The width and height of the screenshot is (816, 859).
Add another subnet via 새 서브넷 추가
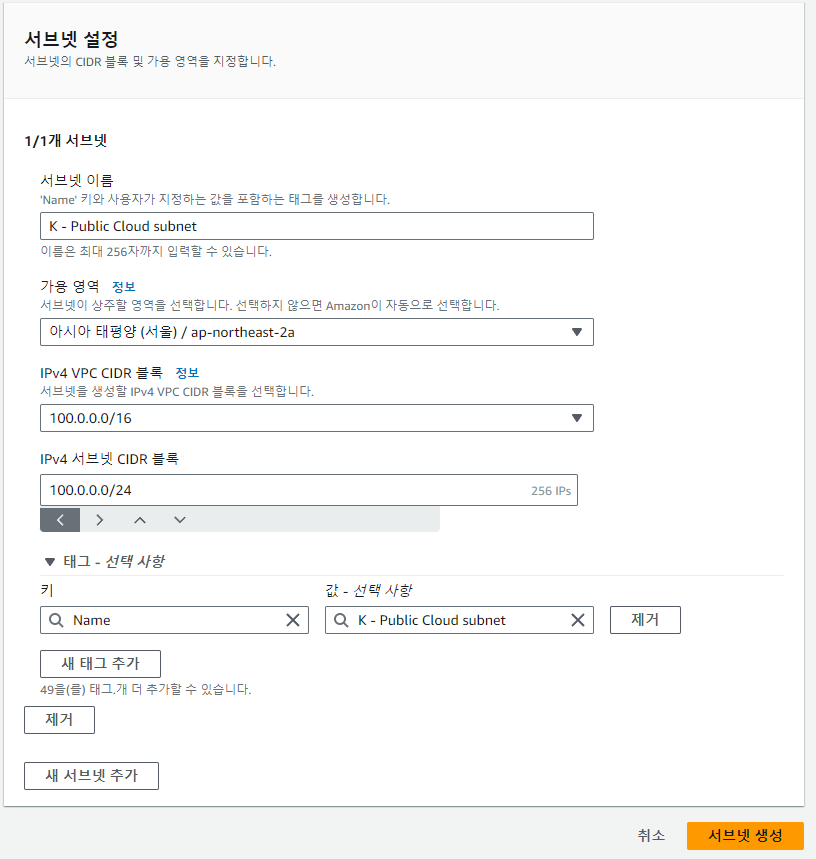[91, 775]
